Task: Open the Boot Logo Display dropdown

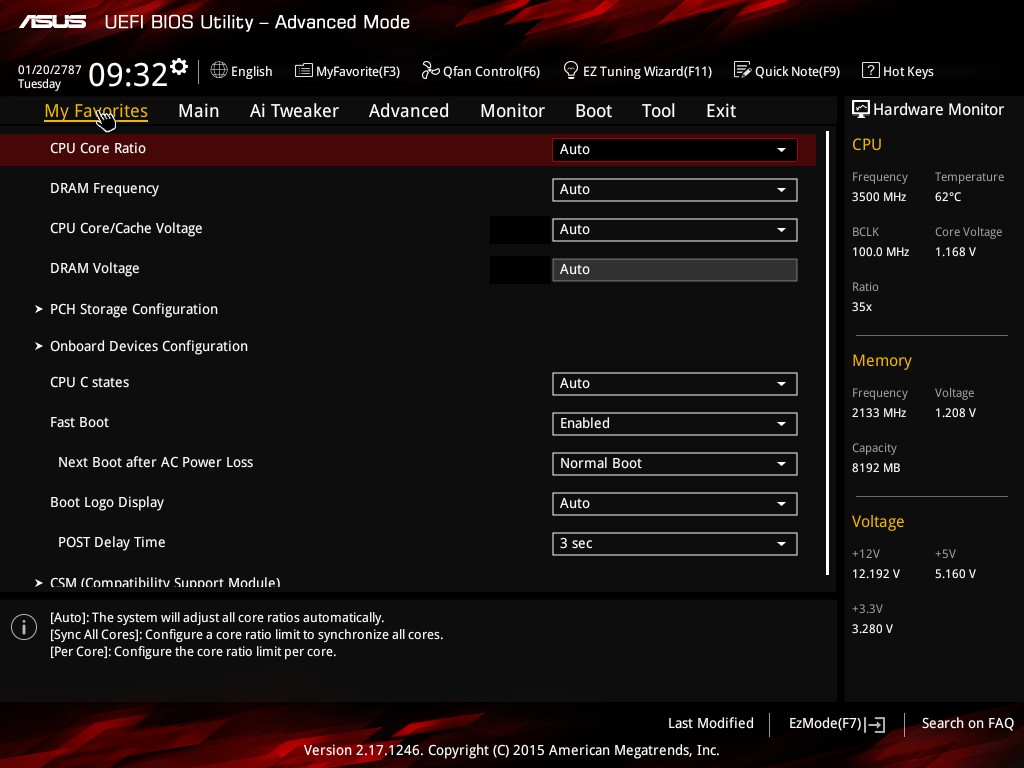Action: (x=675, y=504)
